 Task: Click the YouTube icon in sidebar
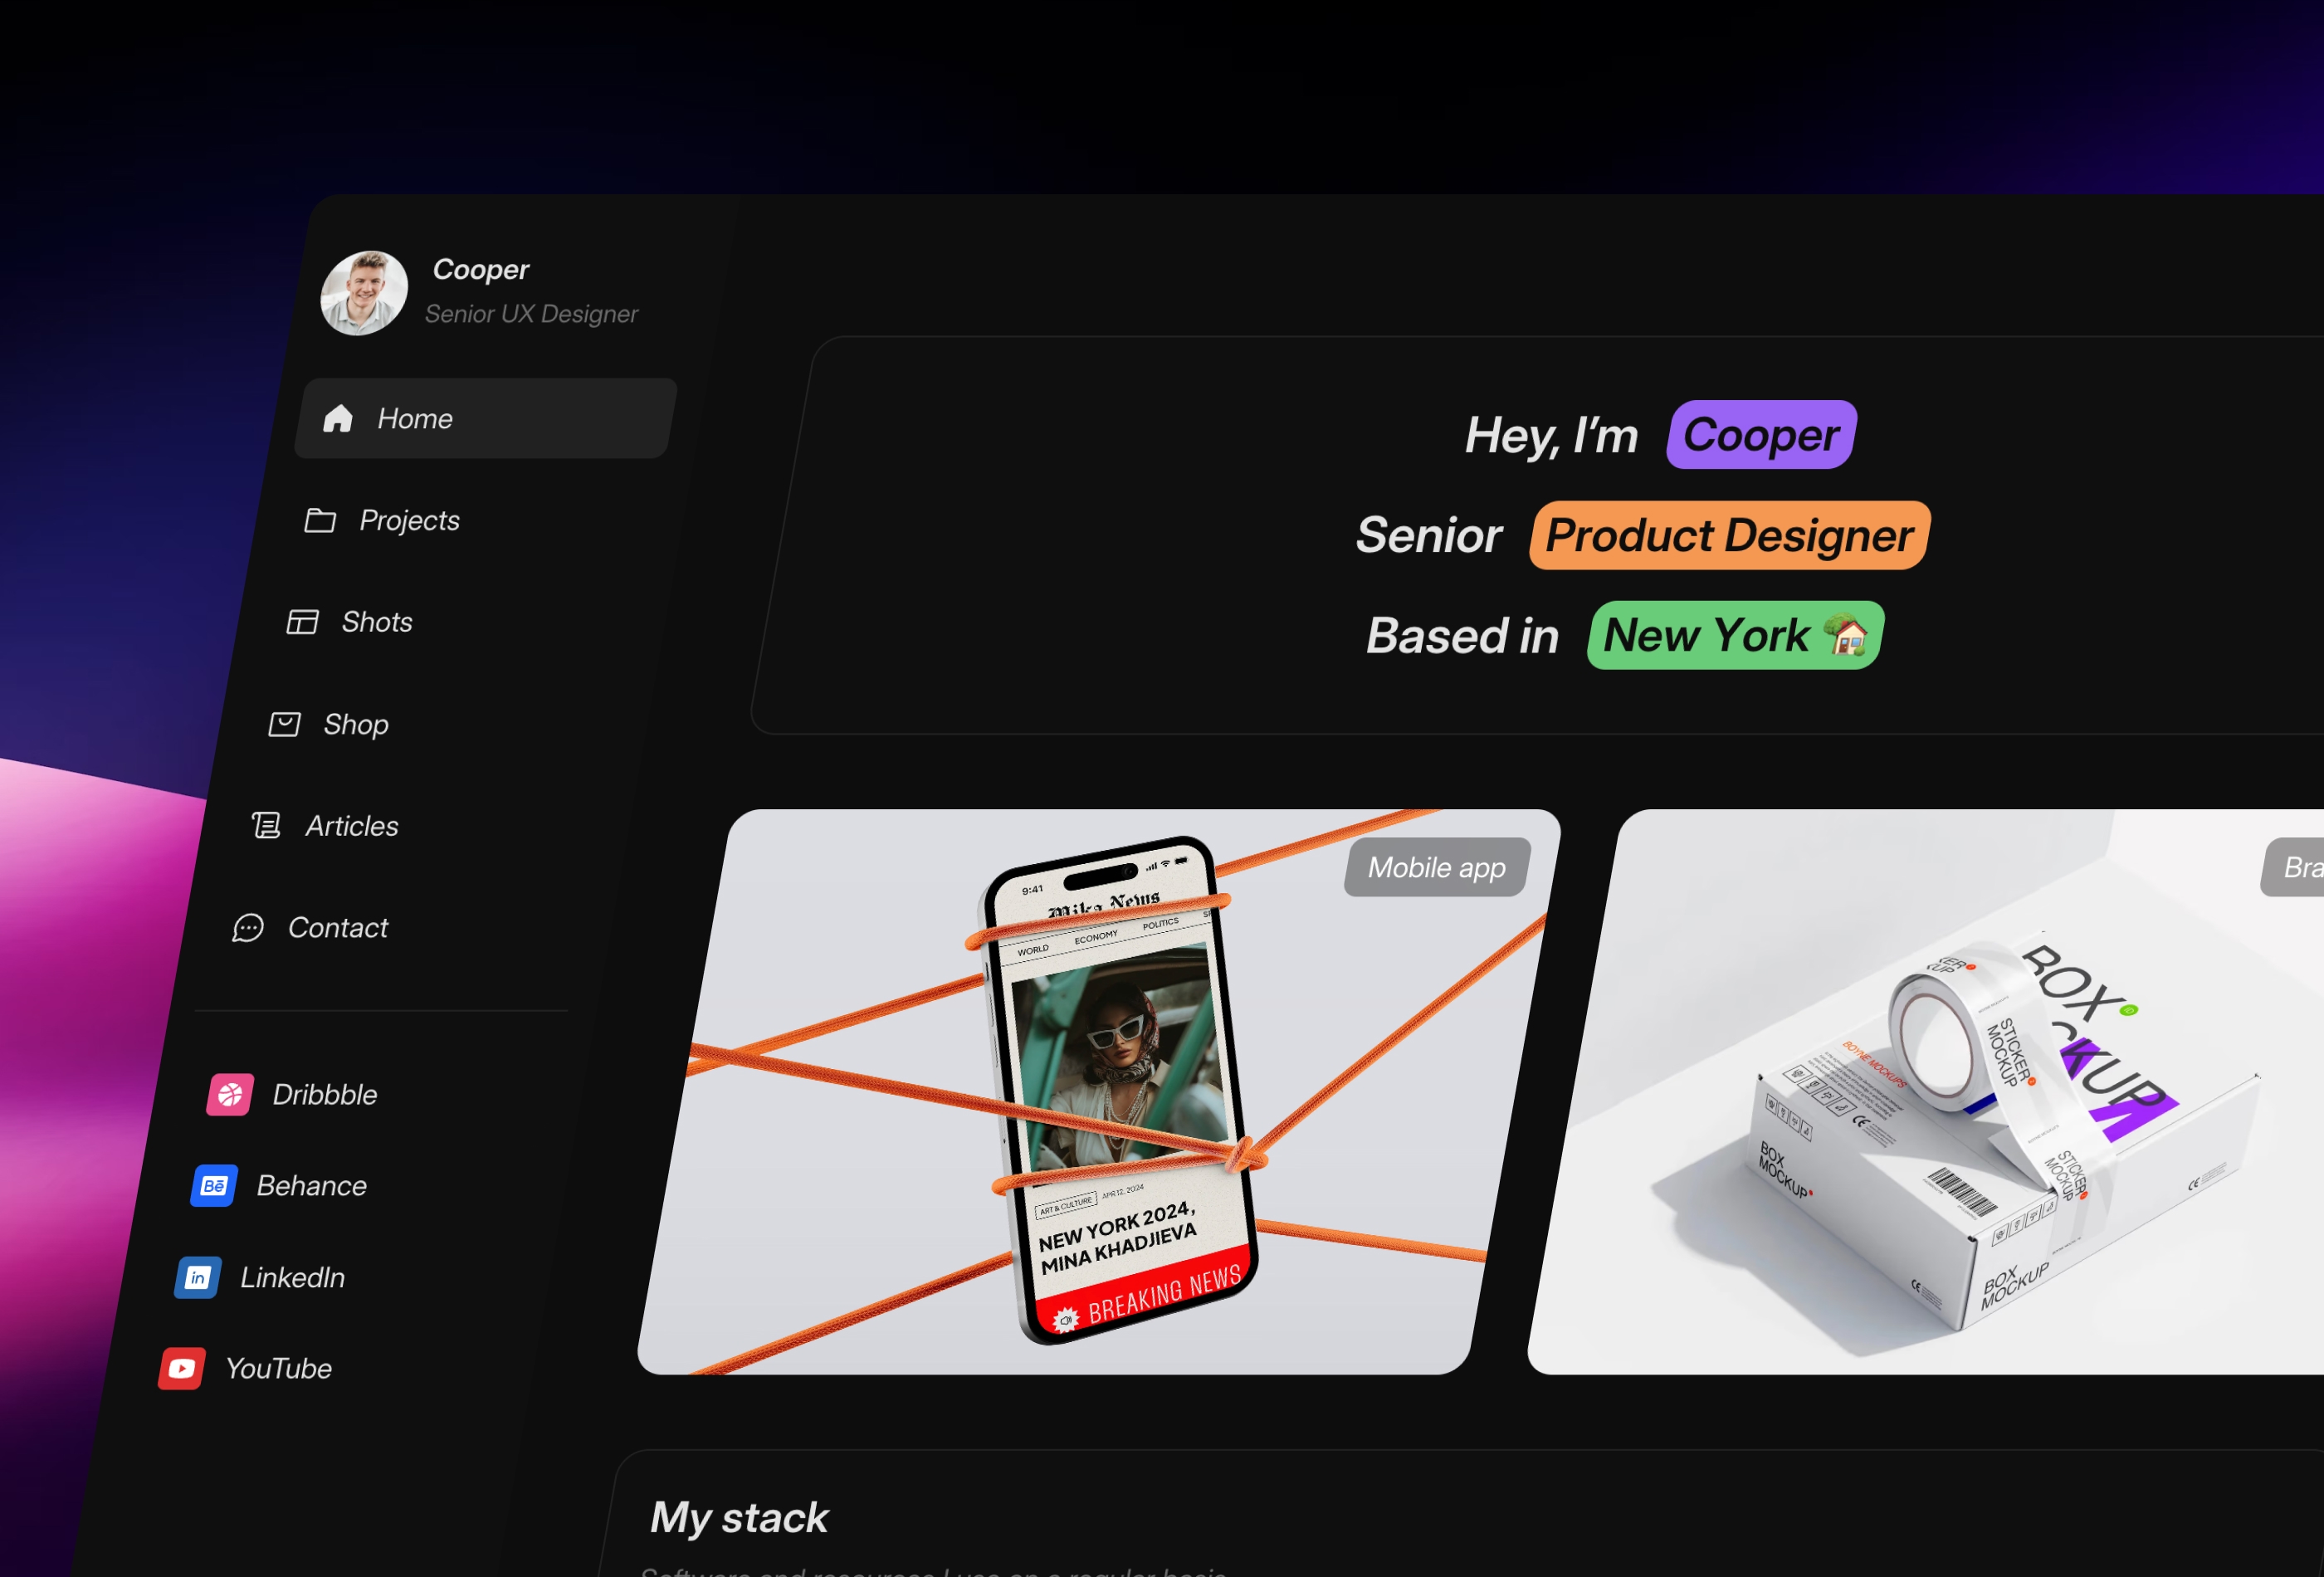point(188,1368)
